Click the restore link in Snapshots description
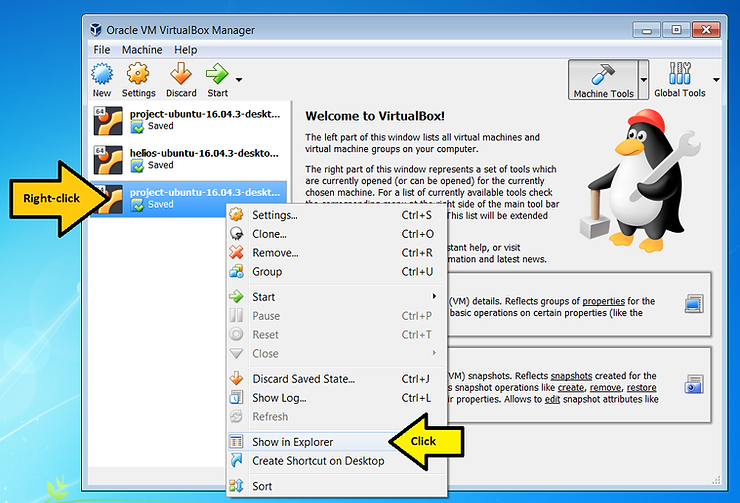 pyautogui.click(x=641, y=388)
